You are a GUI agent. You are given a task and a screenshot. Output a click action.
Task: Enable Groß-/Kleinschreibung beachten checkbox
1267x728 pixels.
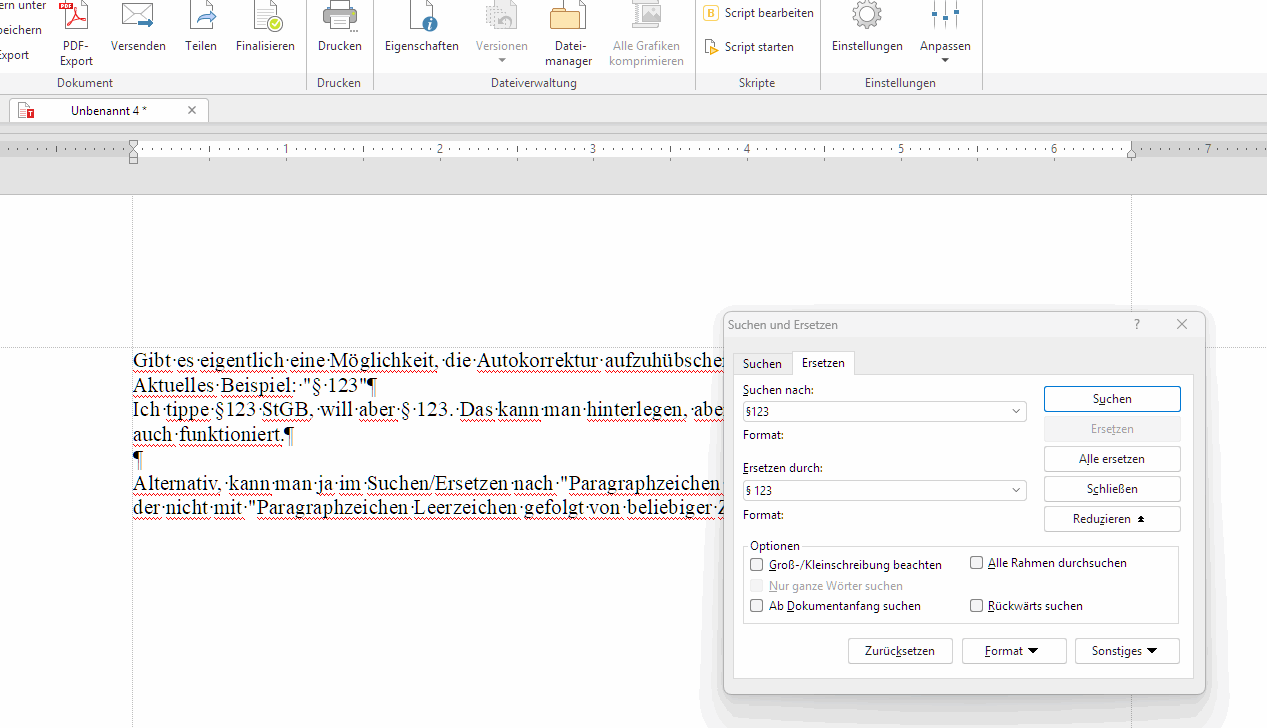[x=757, y=565]
